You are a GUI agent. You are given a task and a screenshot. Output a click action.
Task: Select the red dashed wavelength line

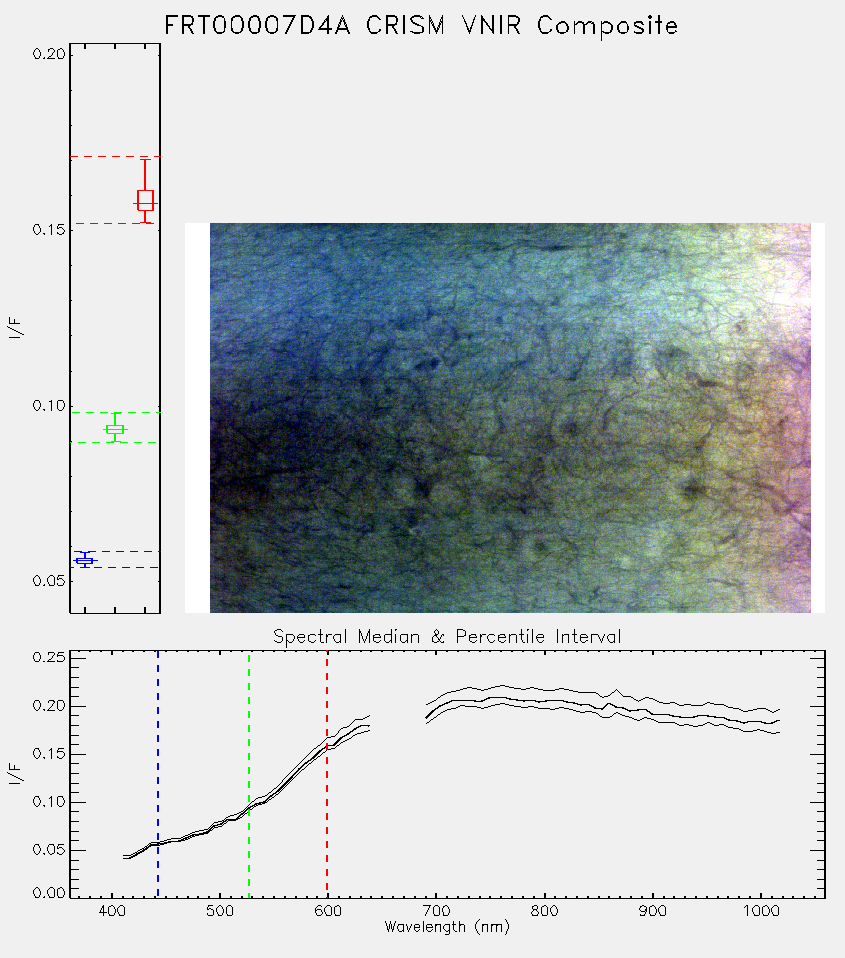point(327,774)
